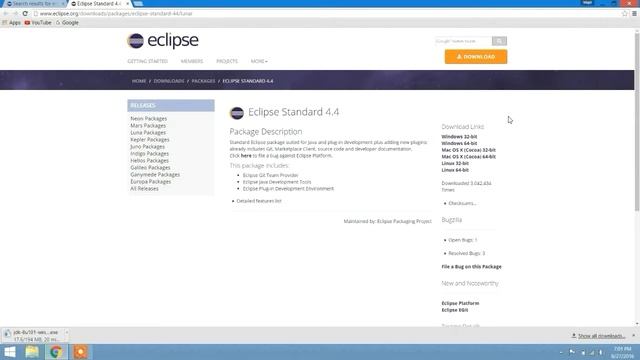Screen dimensions: 640x360
Task: Open Eclipse Java Development Tools link
Action: [277, 182]
